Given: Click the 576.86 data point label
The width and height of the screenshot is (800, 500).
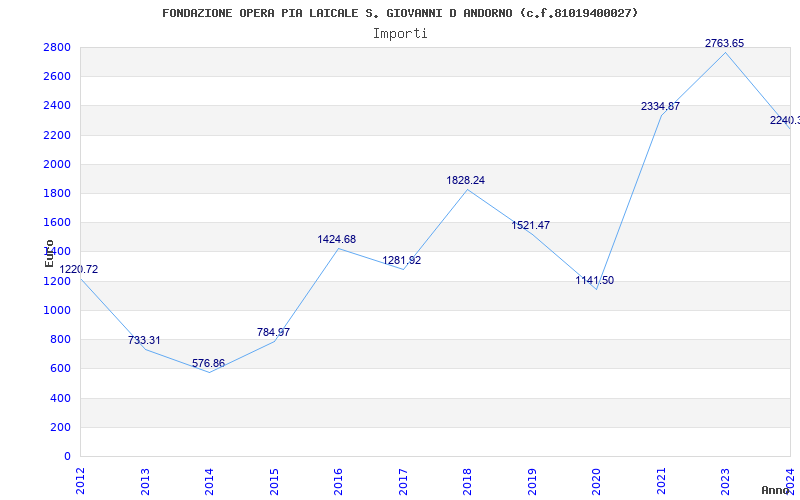Looking at the screenshot, I should [x=208, y=363].
